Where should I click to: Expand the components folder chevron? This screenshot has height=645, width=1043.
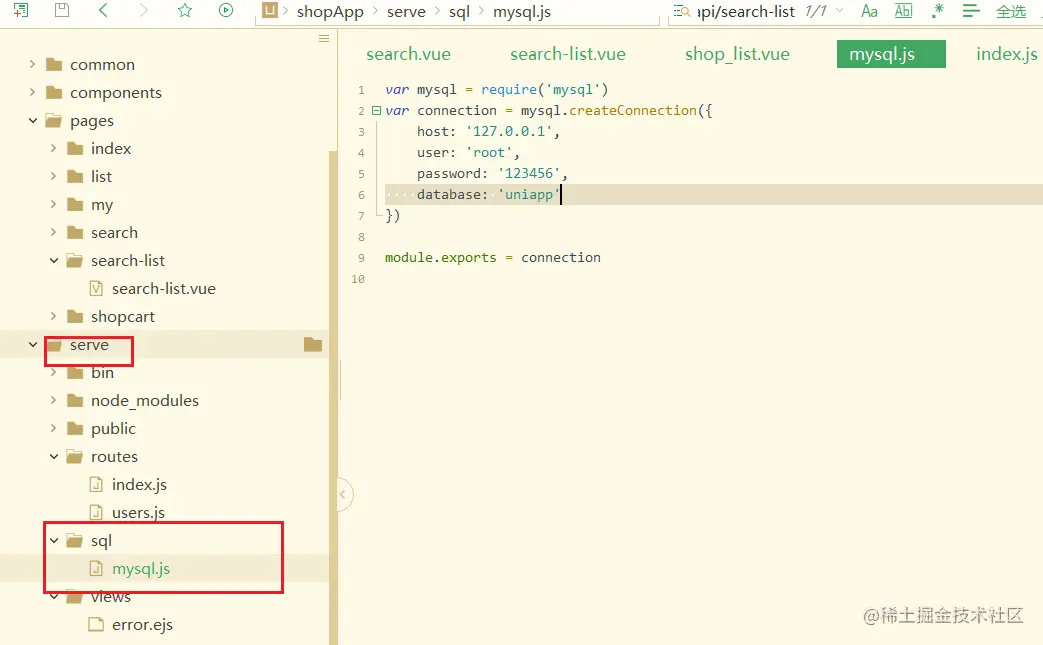(x=33, y=92)
